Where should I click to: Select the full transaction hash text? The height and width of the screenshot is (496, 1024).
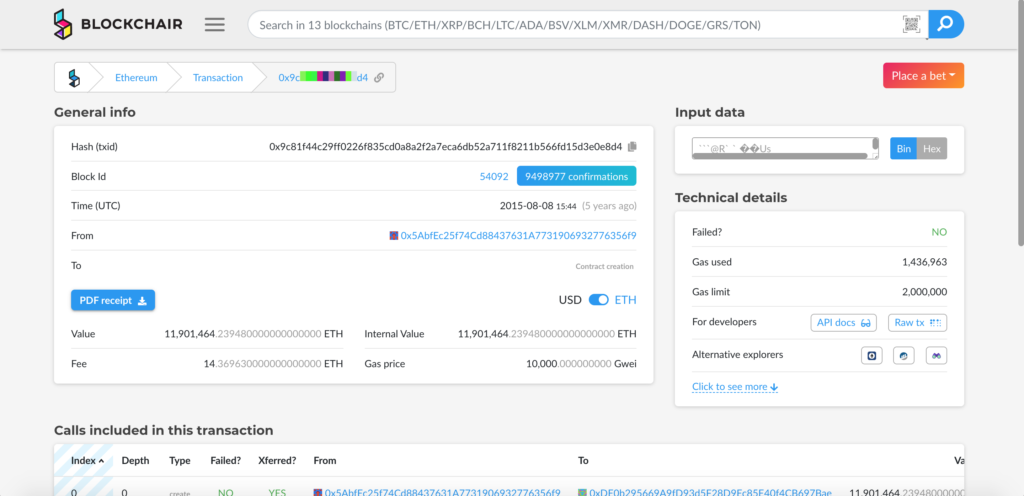coord(446,147)
